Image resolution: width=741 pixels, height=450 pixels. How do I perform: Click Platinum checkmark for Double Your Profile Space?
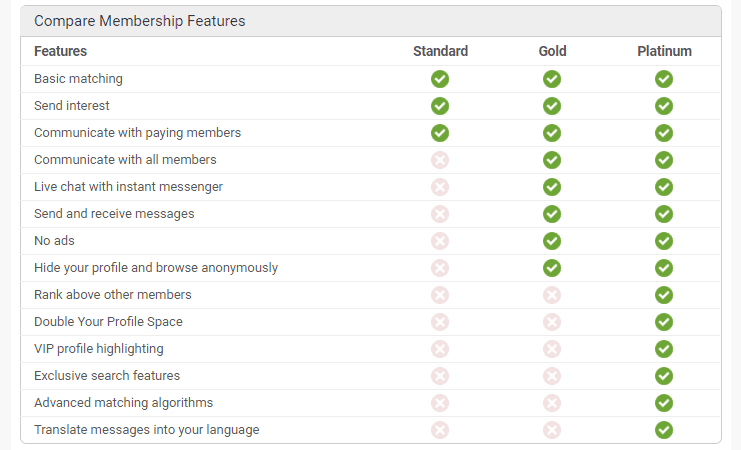point(664,322)
